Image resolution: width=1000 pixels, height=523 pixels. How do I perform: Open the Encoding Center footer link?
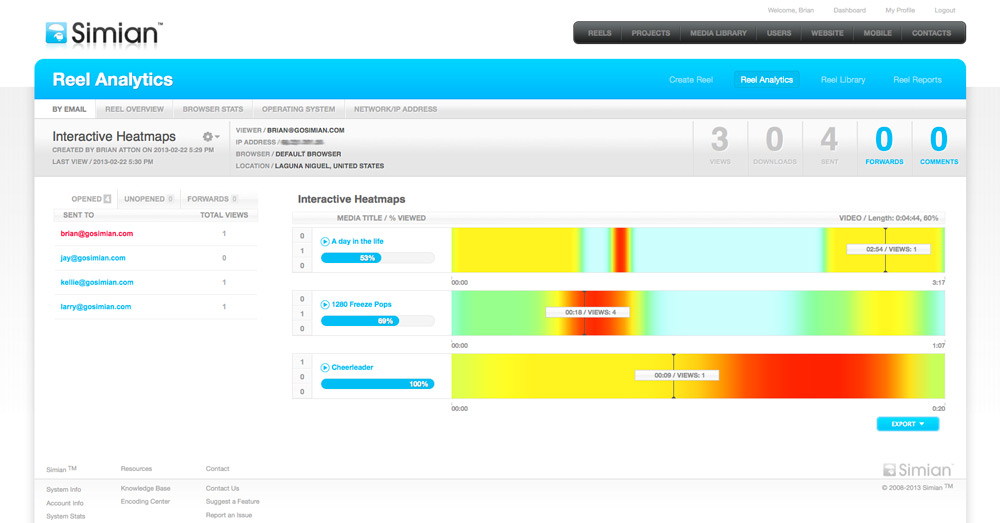145,501
